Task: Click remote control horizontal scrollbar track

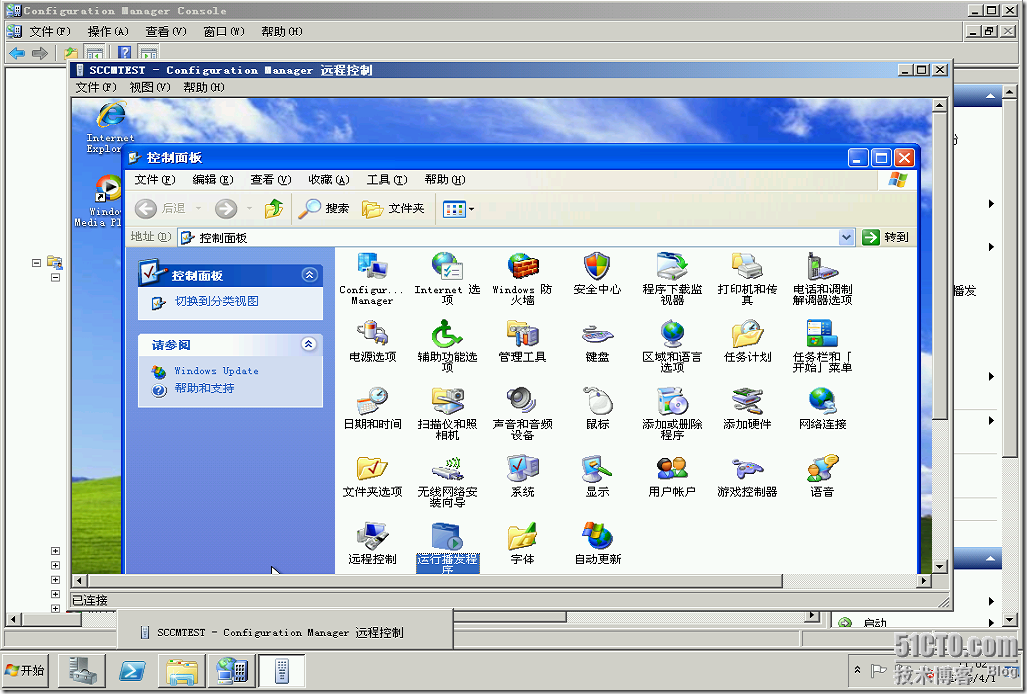Action: [850, 581]
